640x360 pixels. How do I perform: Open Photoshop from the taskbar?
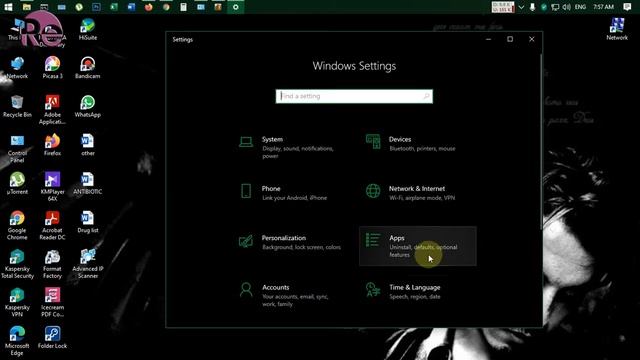[x=96, y=7]
